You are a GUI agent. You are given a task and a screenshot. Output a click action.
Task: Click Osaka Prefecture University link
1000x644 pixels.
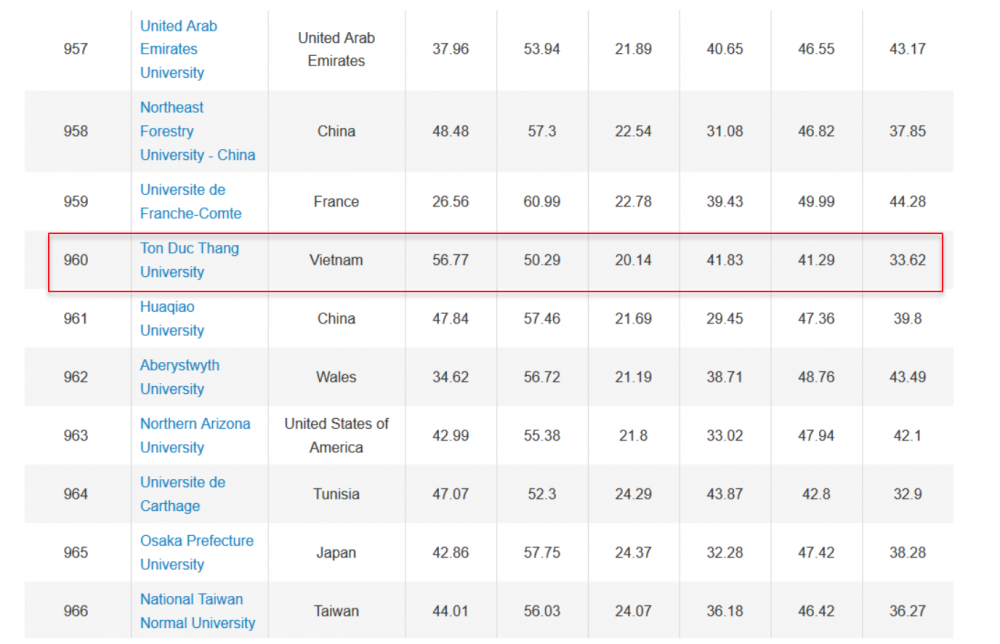[196, 552]
